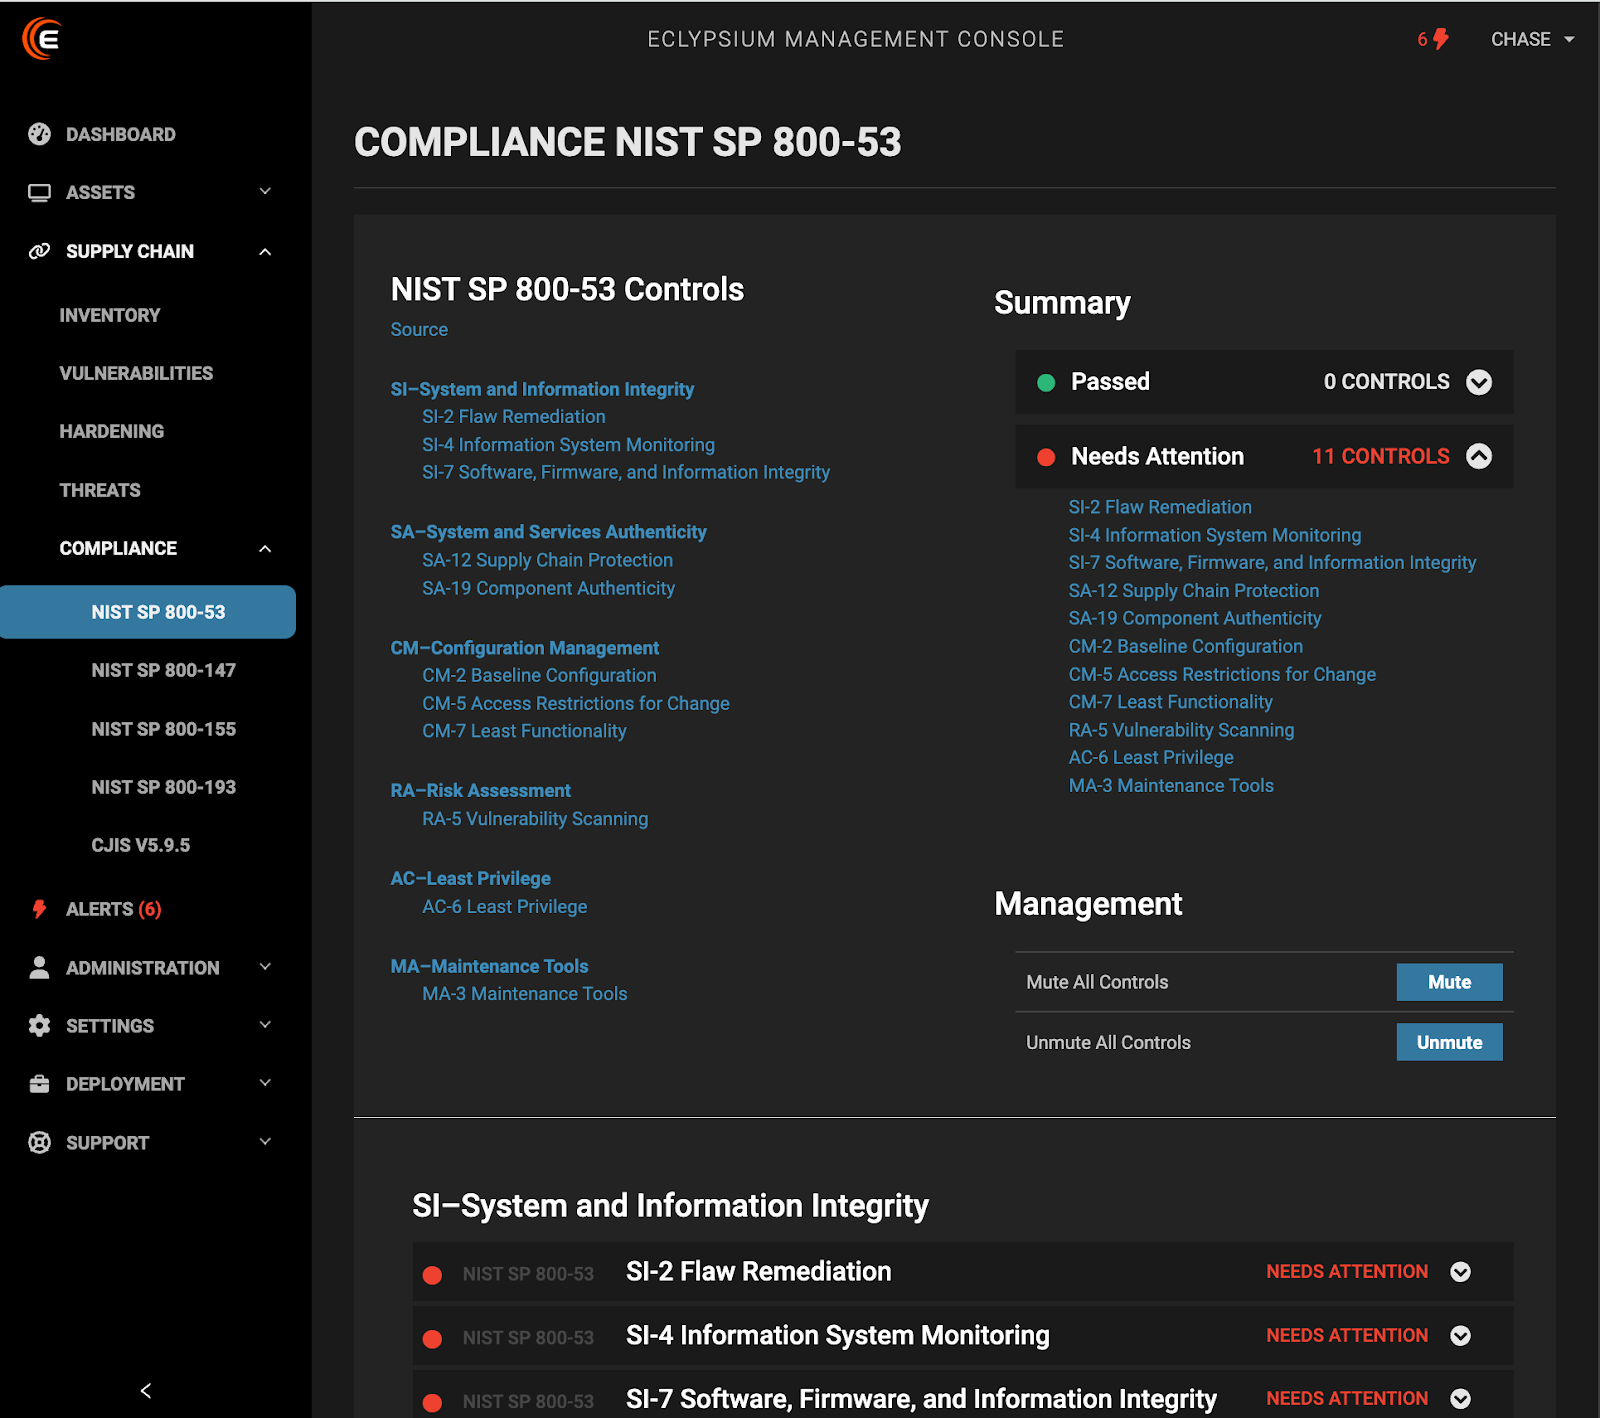
Task: Click the Dashboard gauge icon
Action: (x=39, y=134)
